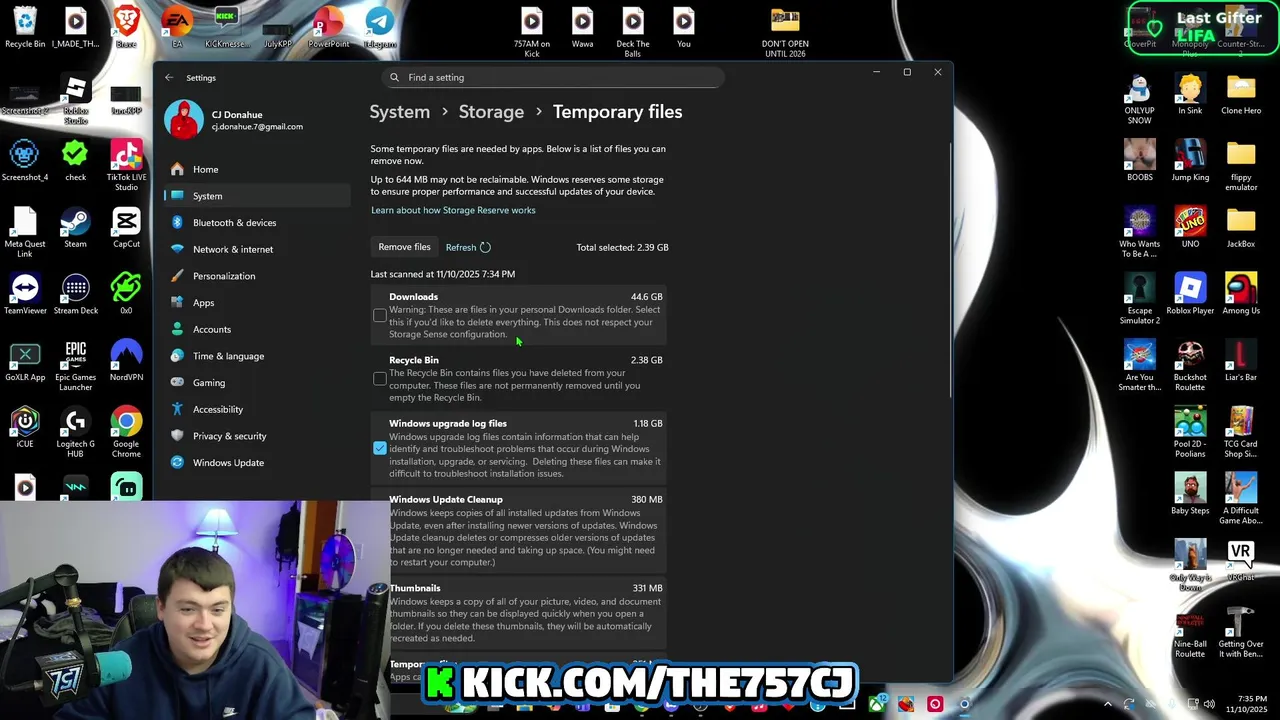Select the CapCut desktop shortcut
This screenshot has height=720, width=1280.
tap(126, 228)
